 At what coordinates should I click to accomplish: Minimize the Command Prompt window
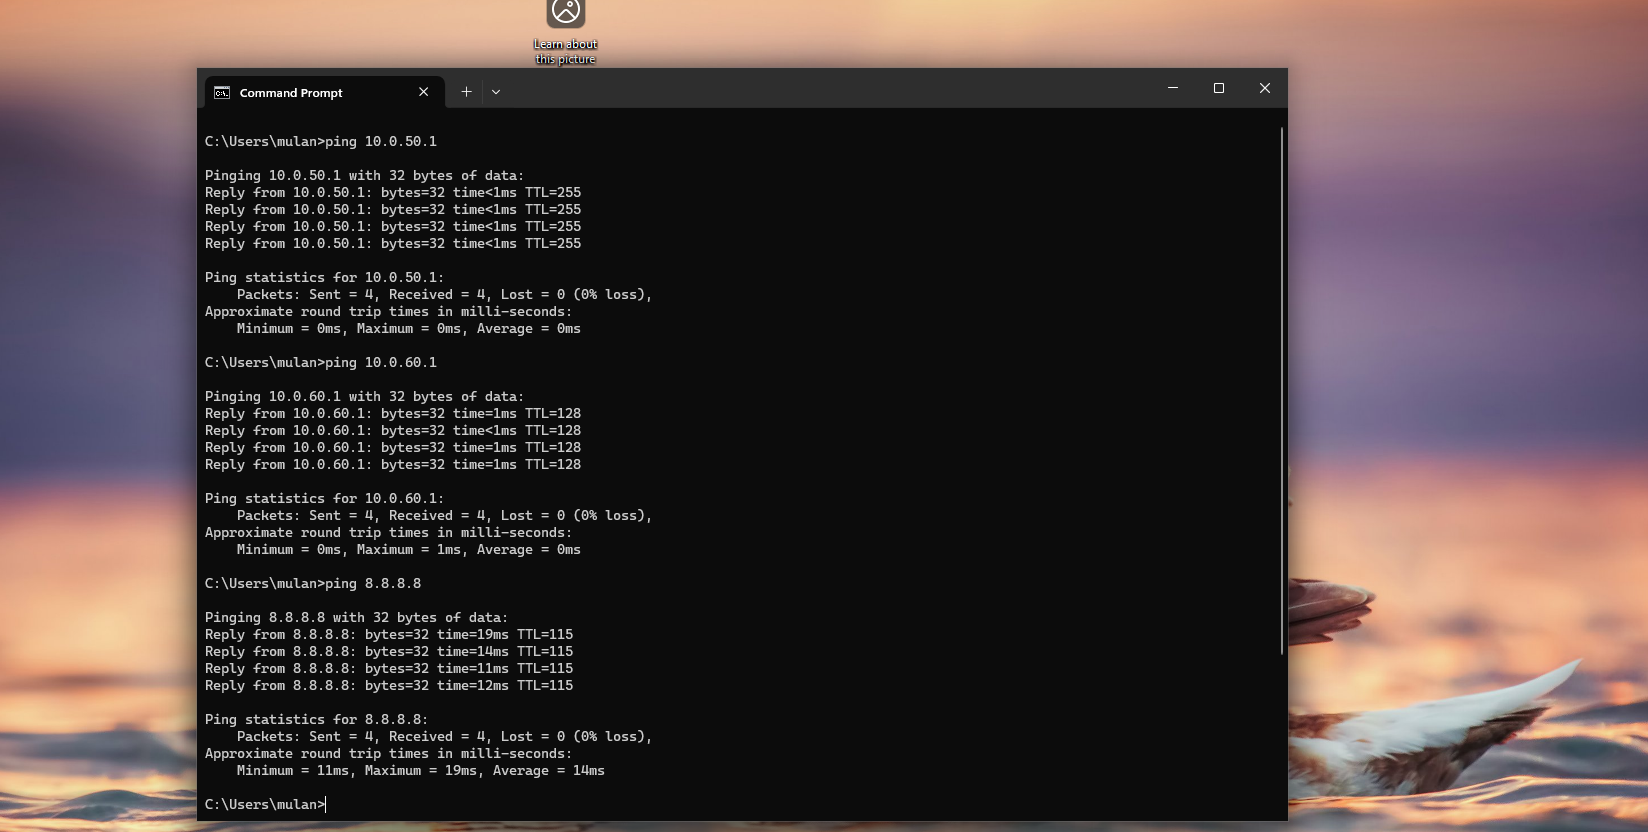coord(1173,88)
